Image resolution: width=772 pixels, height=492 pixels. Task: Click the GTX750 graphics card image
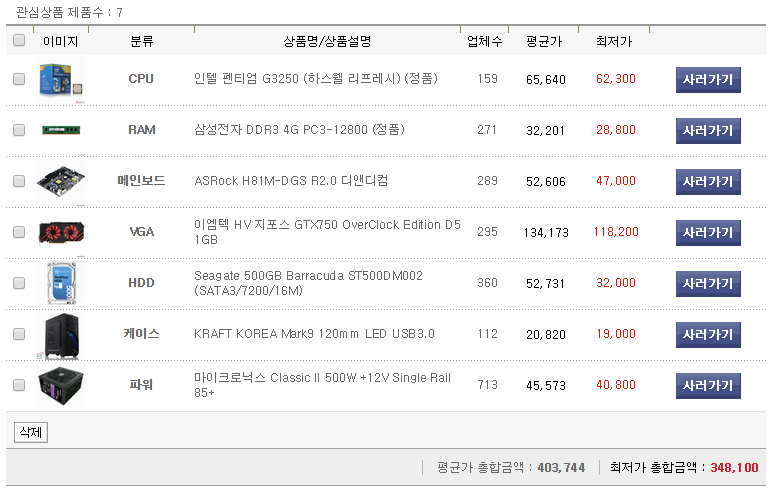(x=60, y=232)
